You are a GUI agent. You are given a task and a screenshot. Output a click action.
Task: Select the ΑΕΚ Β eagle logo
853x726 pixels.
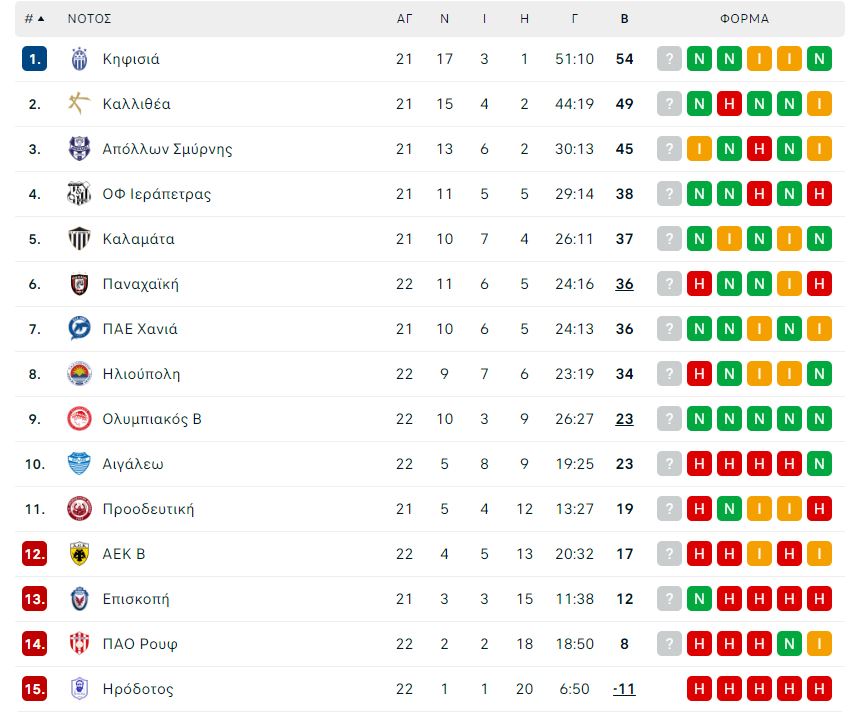(79, 554)
